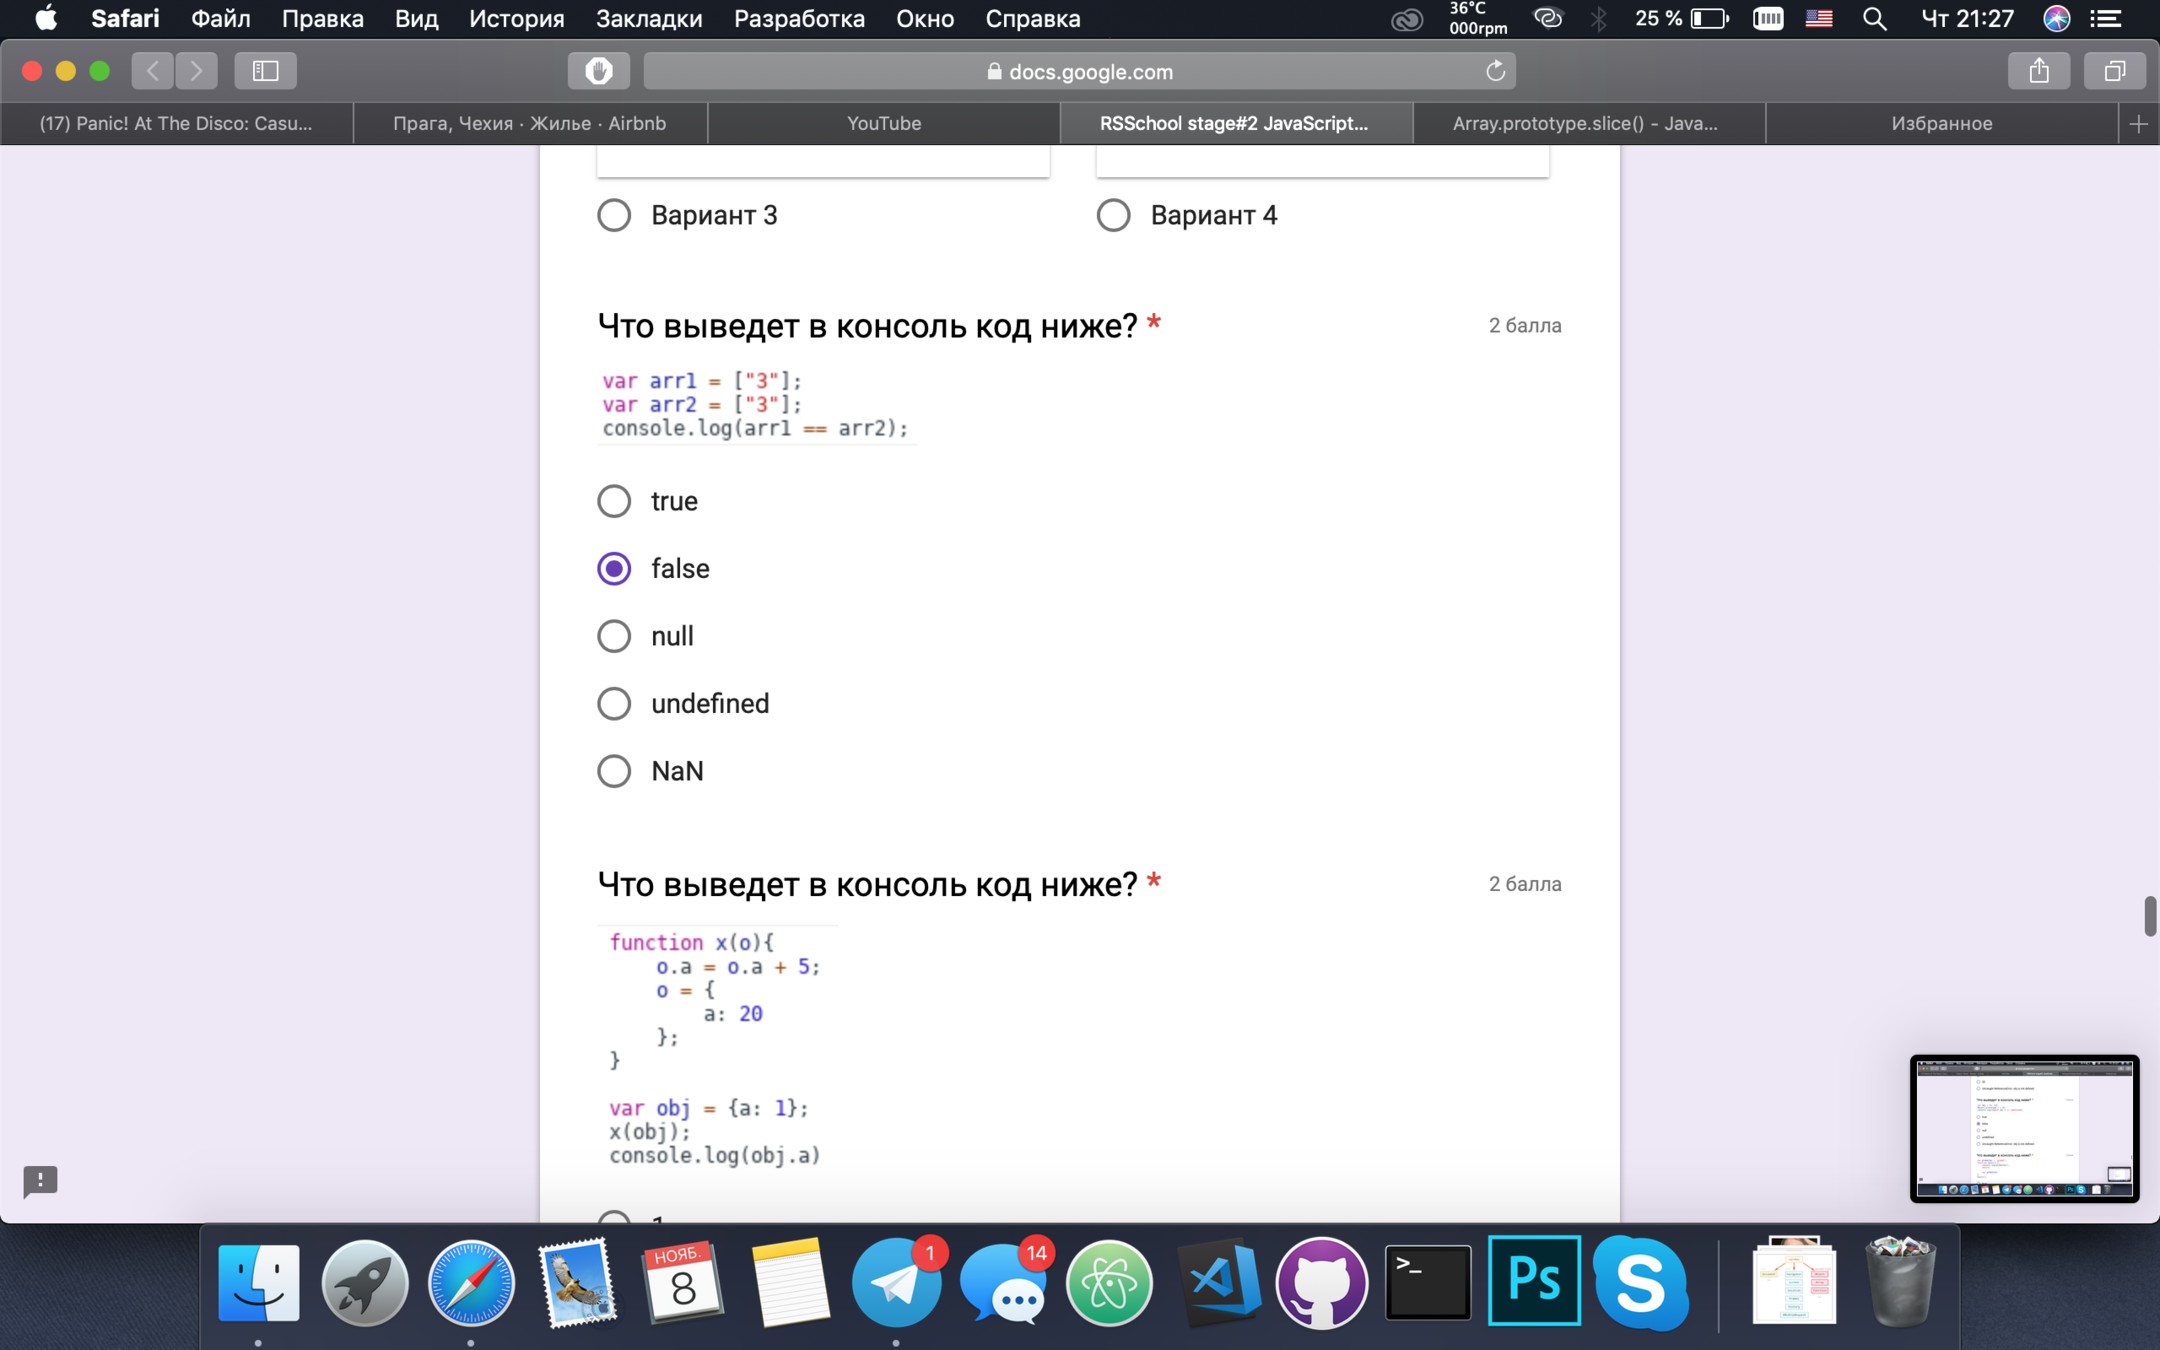Click the report problem exclamation icon
Image resolution: width=2160 pixels, height=1350 pixels.
40,1180
